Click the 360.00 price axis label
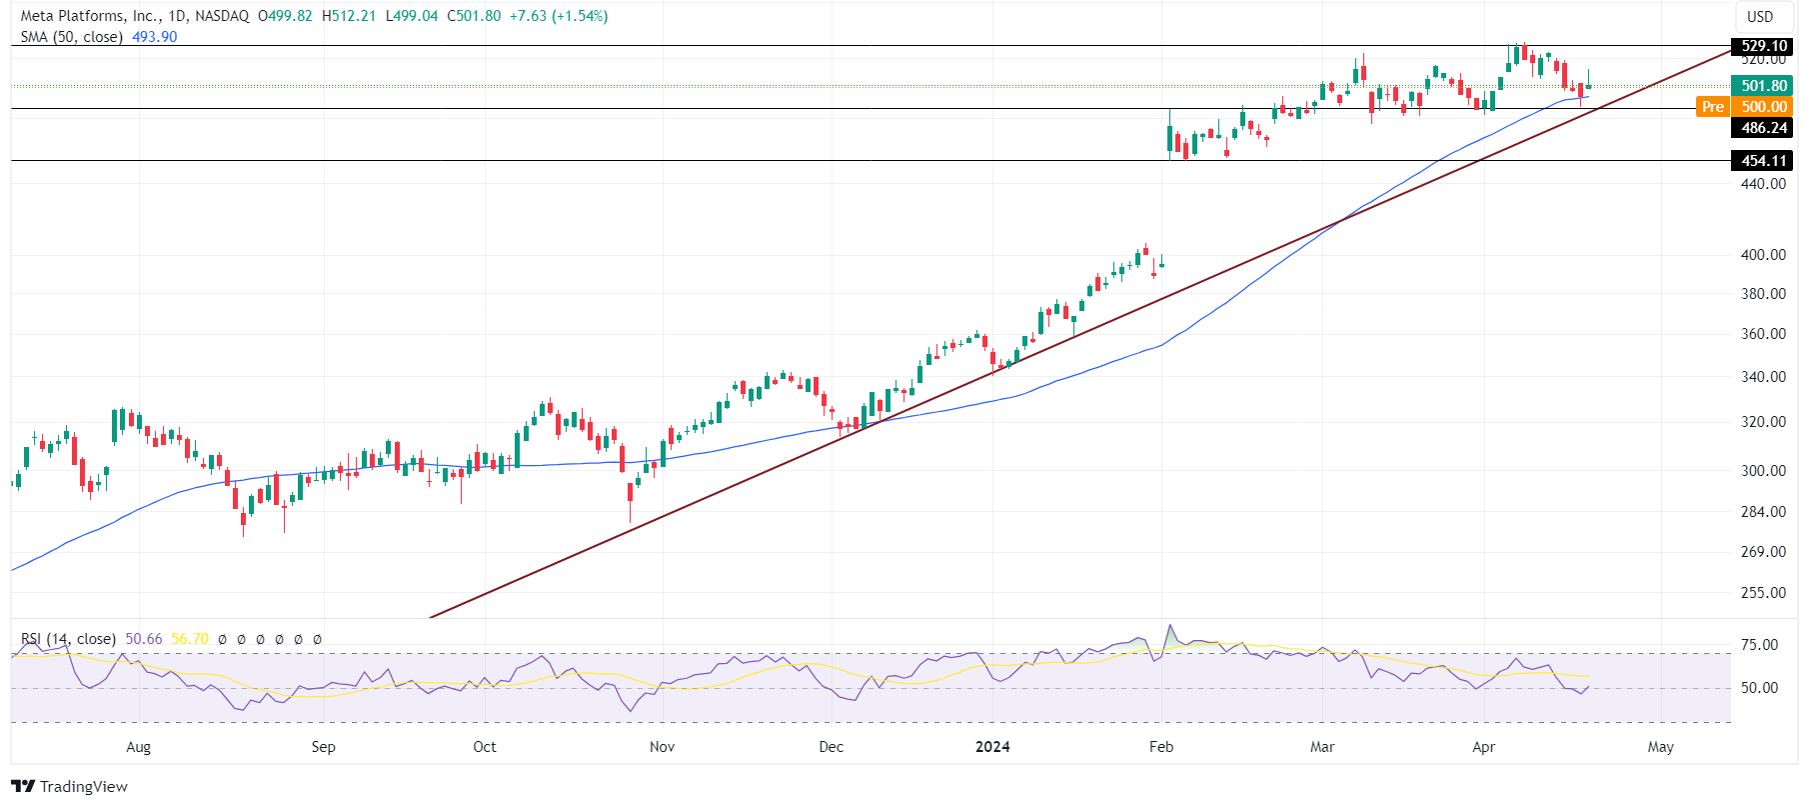Viewport: 1806px width, 803px height. 1763,334
